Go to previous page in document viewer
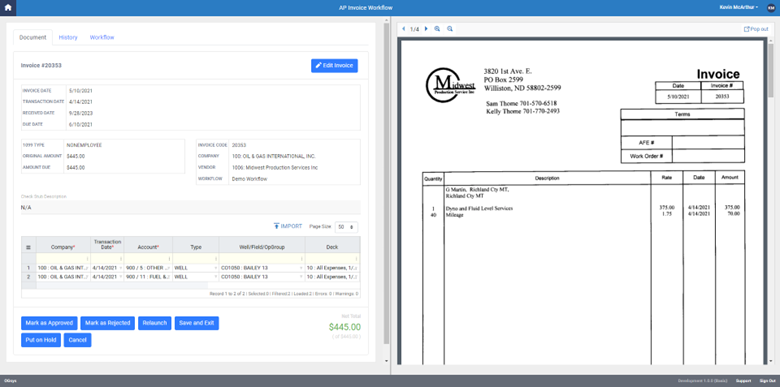Viewport: 780px width, 387px height. coord(403,29)
